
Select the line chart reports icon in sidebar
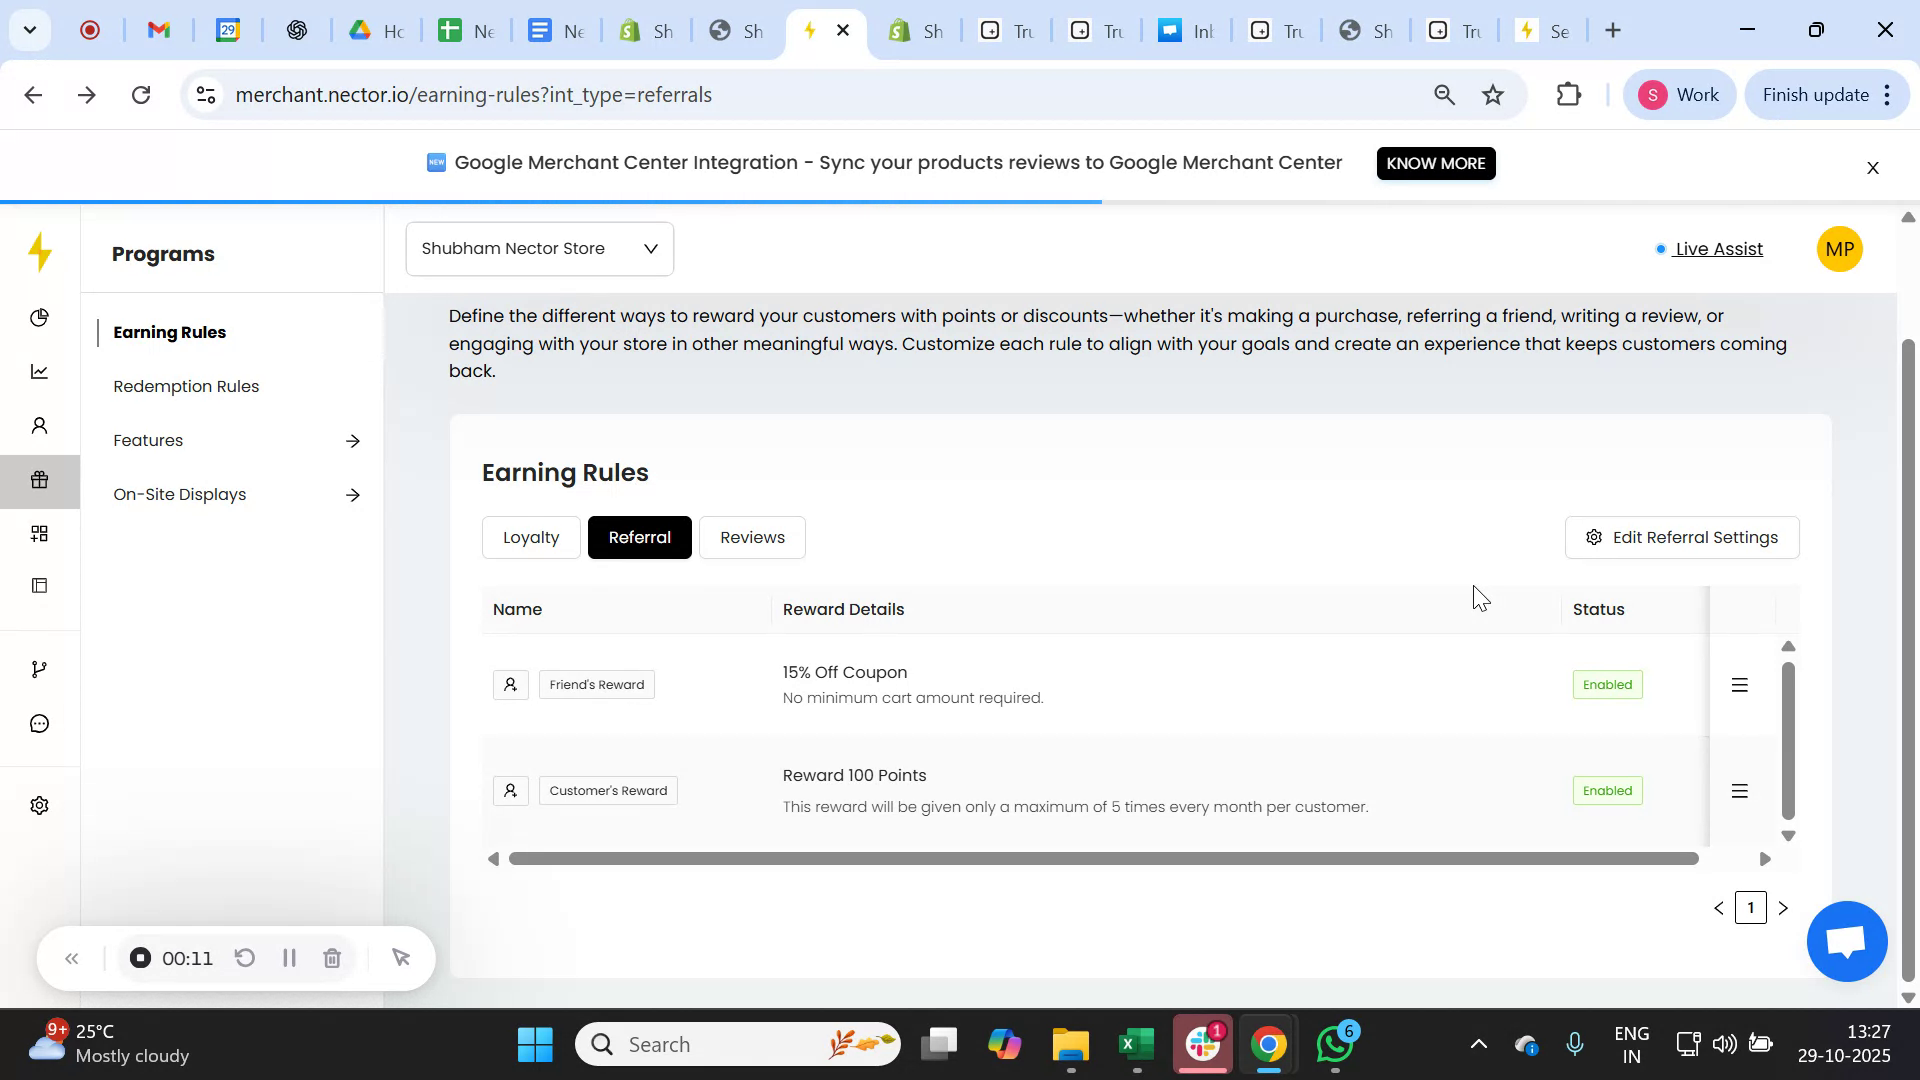[39, 371]
